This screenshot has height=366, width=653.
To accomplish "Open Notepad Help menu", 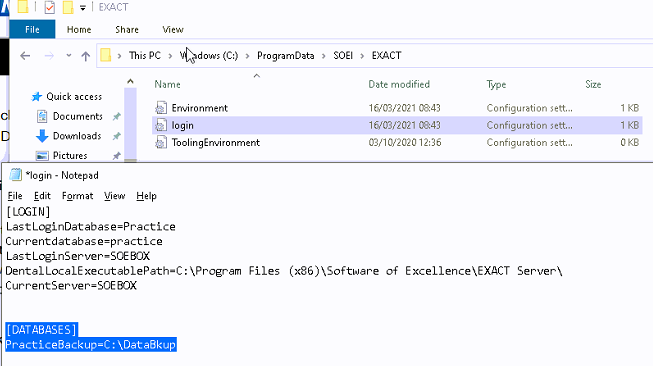I will coord(146,196).
